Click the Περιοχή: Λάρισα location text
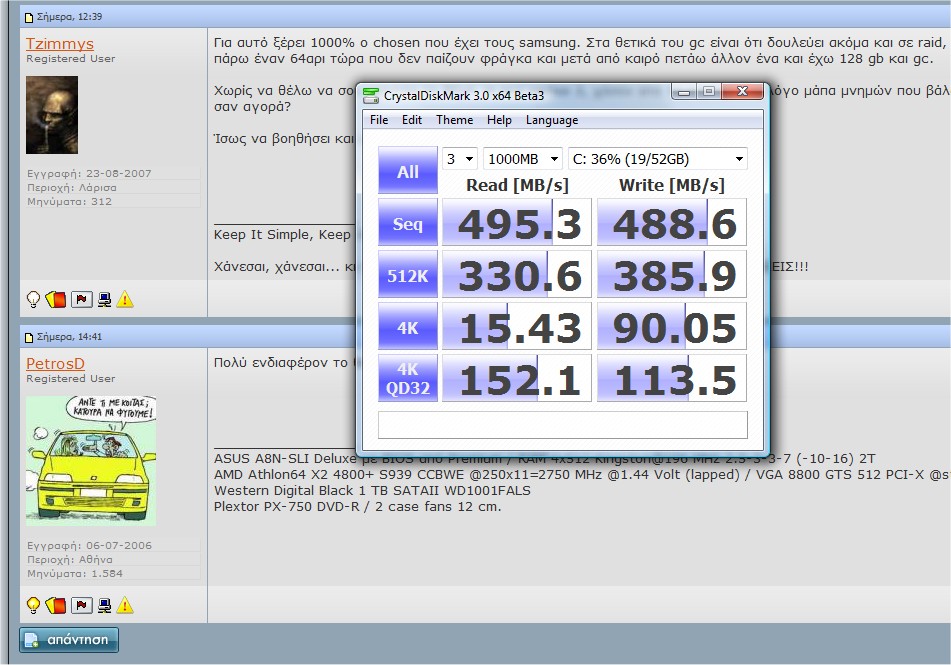This screenshot has width=951, height=665. [x=72, y=188]
